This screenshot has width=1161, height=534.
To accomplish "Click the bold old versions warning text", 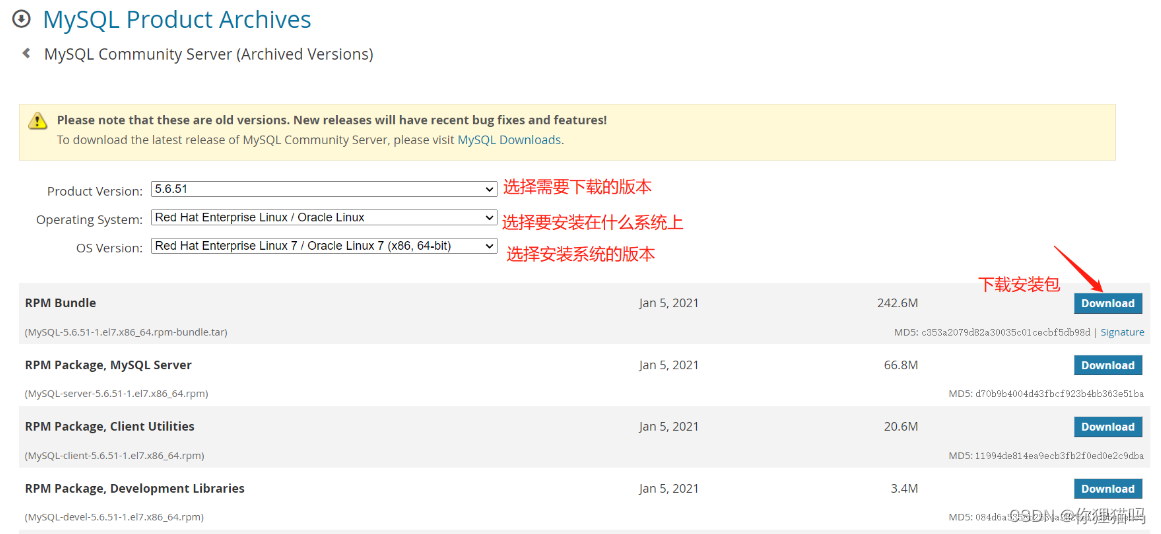I will click(332, 120).
